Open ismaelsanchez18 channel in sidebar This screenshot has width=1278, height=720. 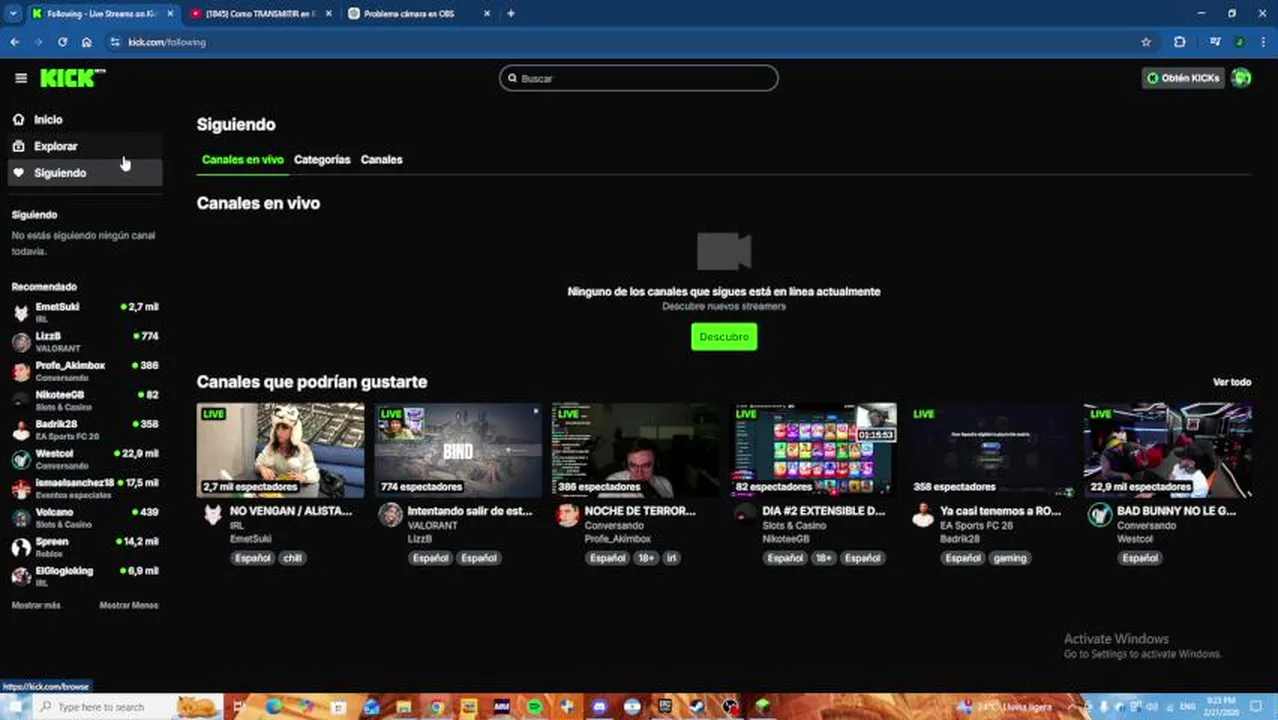[84, 488]
